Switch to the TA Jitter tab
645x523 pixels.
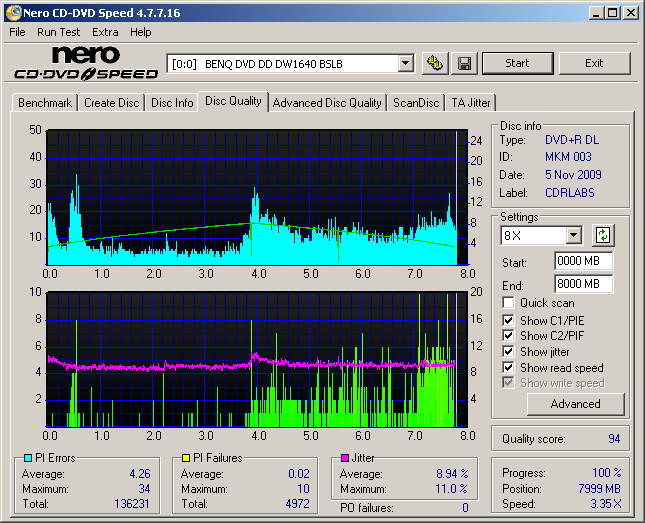click(470, 103)
